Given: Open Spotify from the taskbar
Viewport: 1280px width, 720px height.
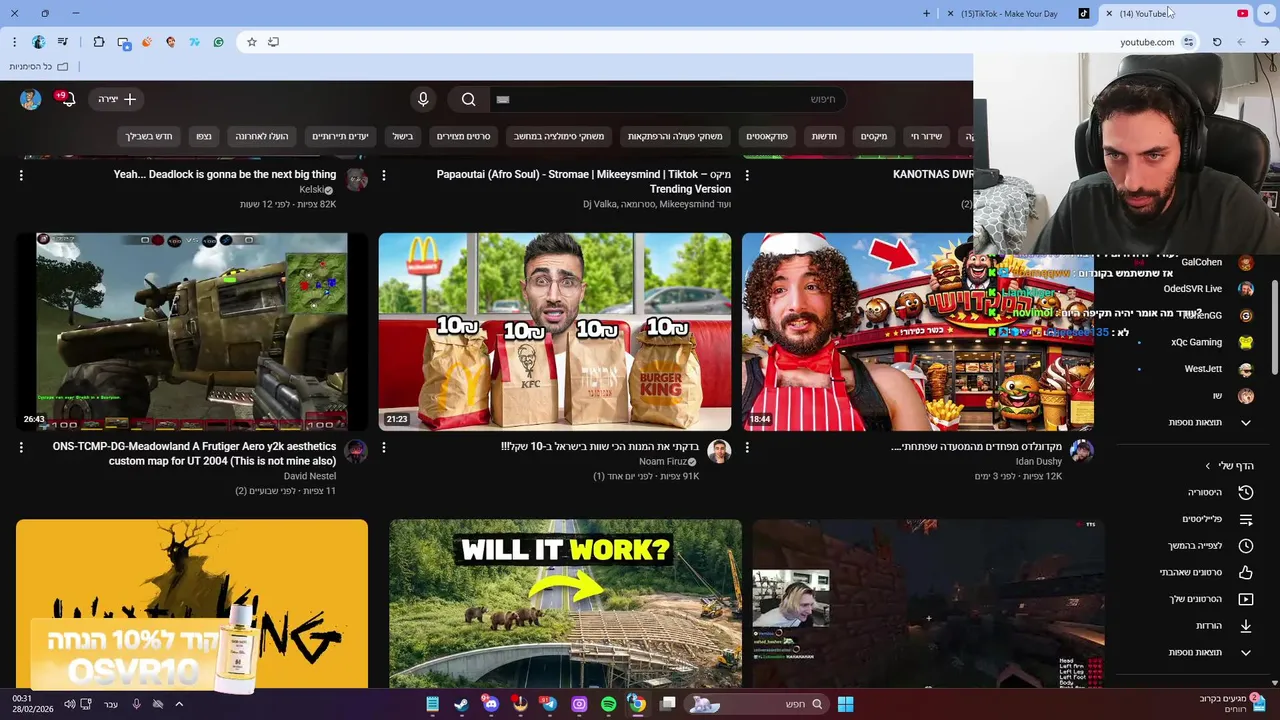Looking at the screenshot, I should pos(609,704).
